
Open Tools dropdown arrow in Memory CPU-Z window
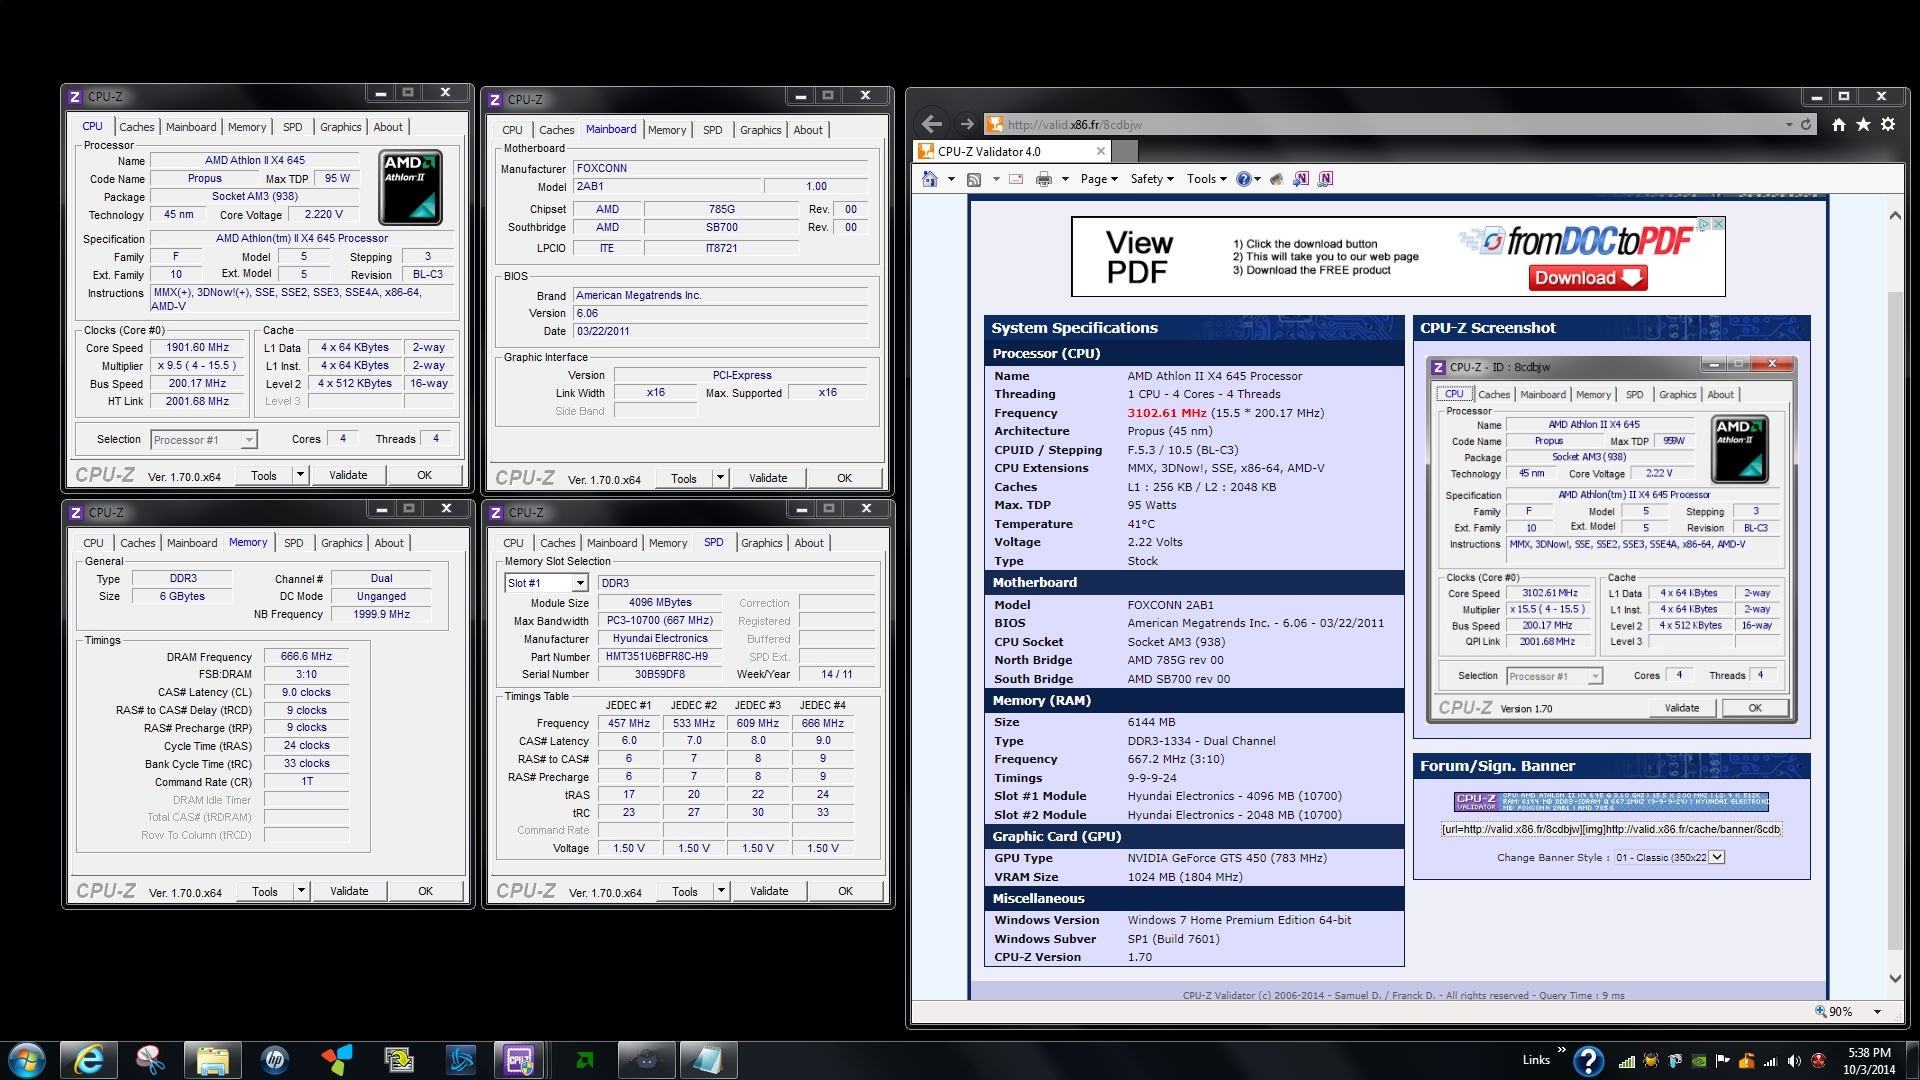pyautogui.click(x=301, y=891)
